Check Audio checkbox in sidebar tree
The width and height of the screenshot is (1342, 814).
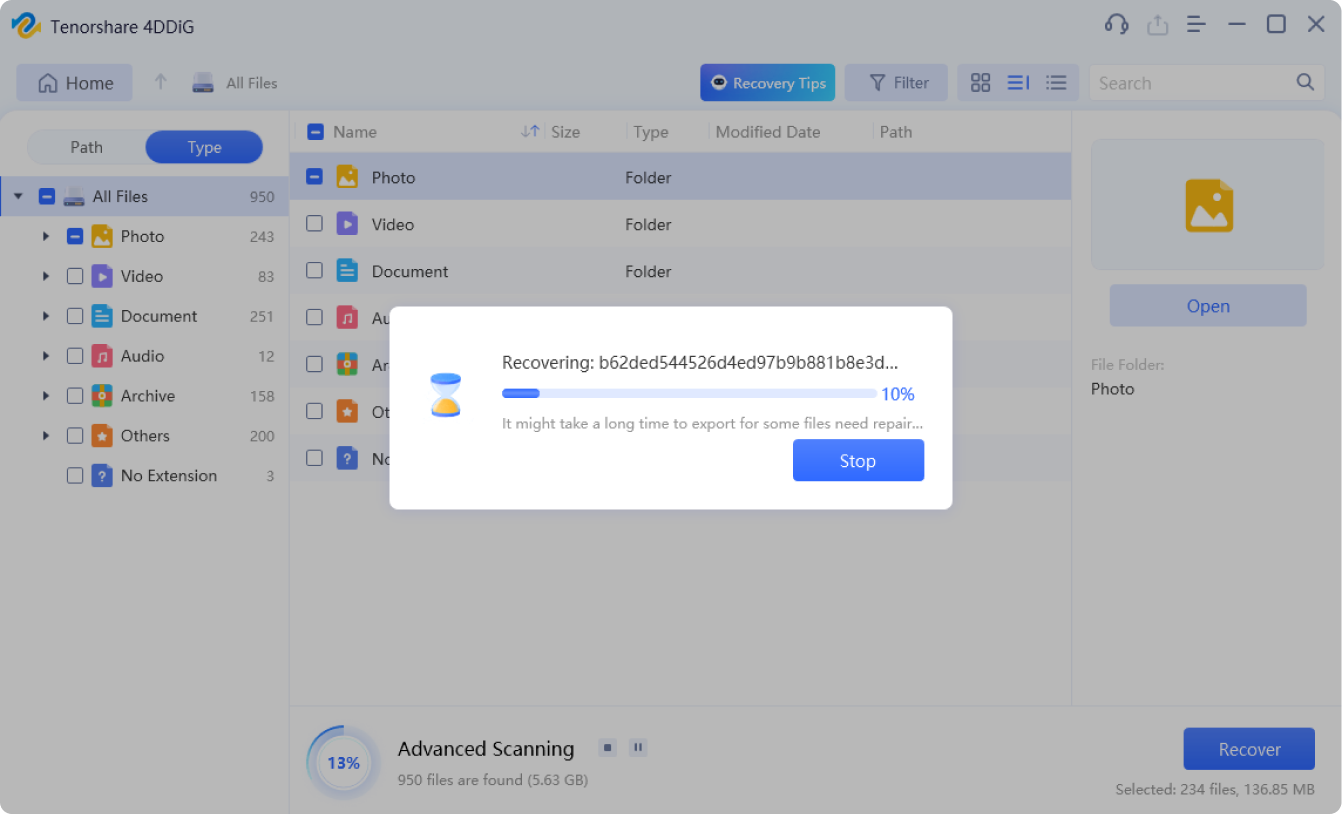[75, 356]
